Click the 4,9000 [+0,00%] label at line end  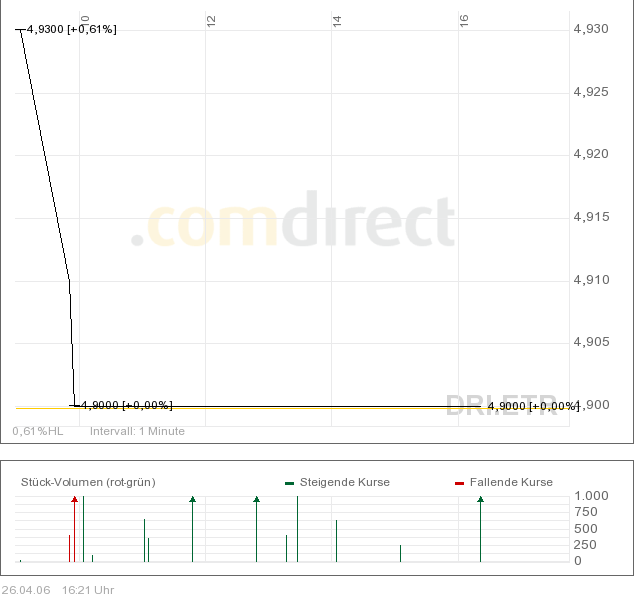[532, 406]
